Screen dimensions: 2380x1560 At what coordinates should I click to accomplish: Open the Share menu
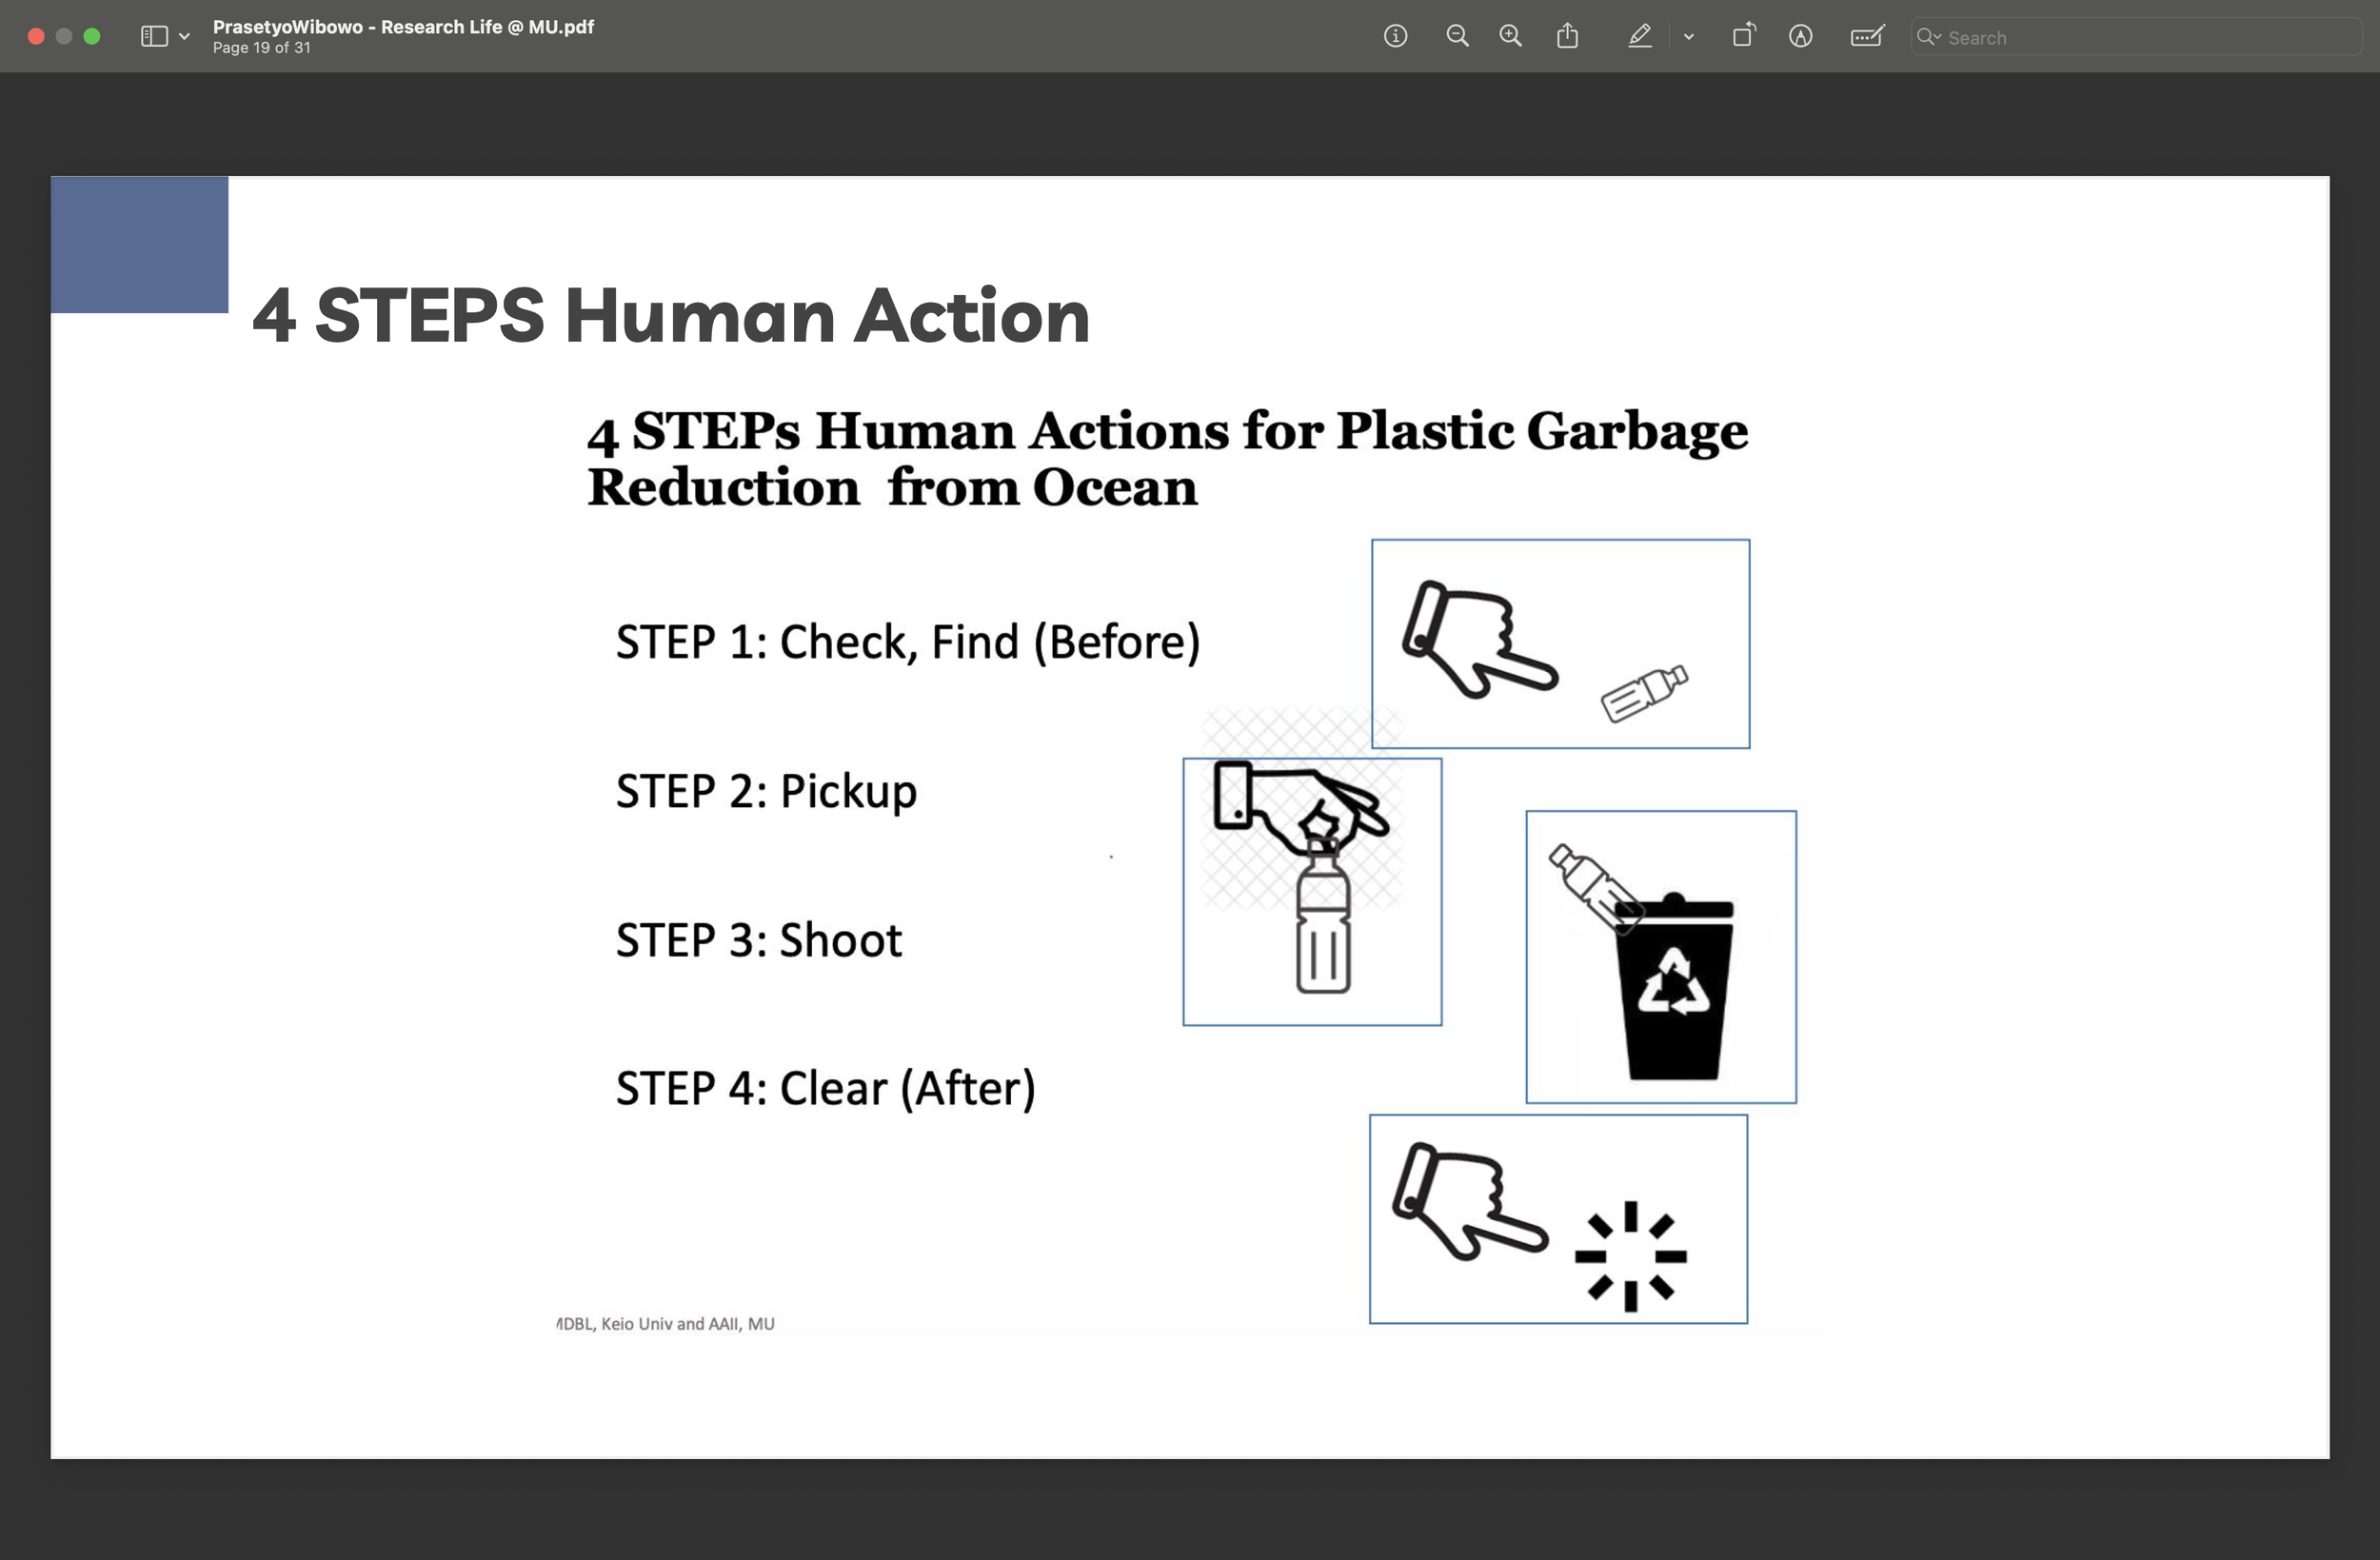(1567, 37)
